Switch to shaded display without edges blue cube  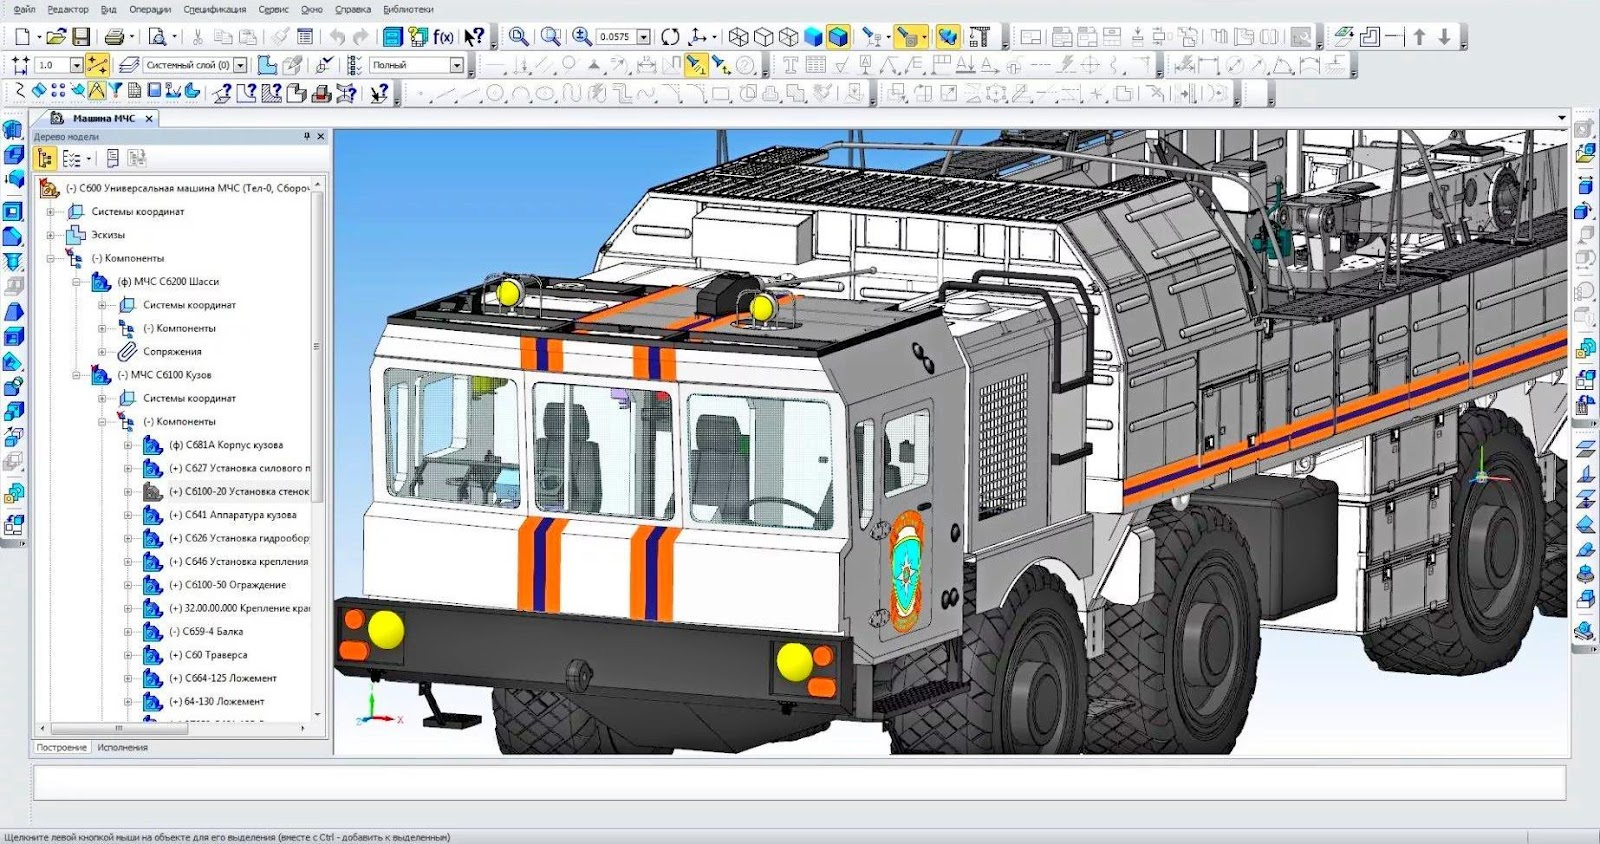(x=814, y=37)
